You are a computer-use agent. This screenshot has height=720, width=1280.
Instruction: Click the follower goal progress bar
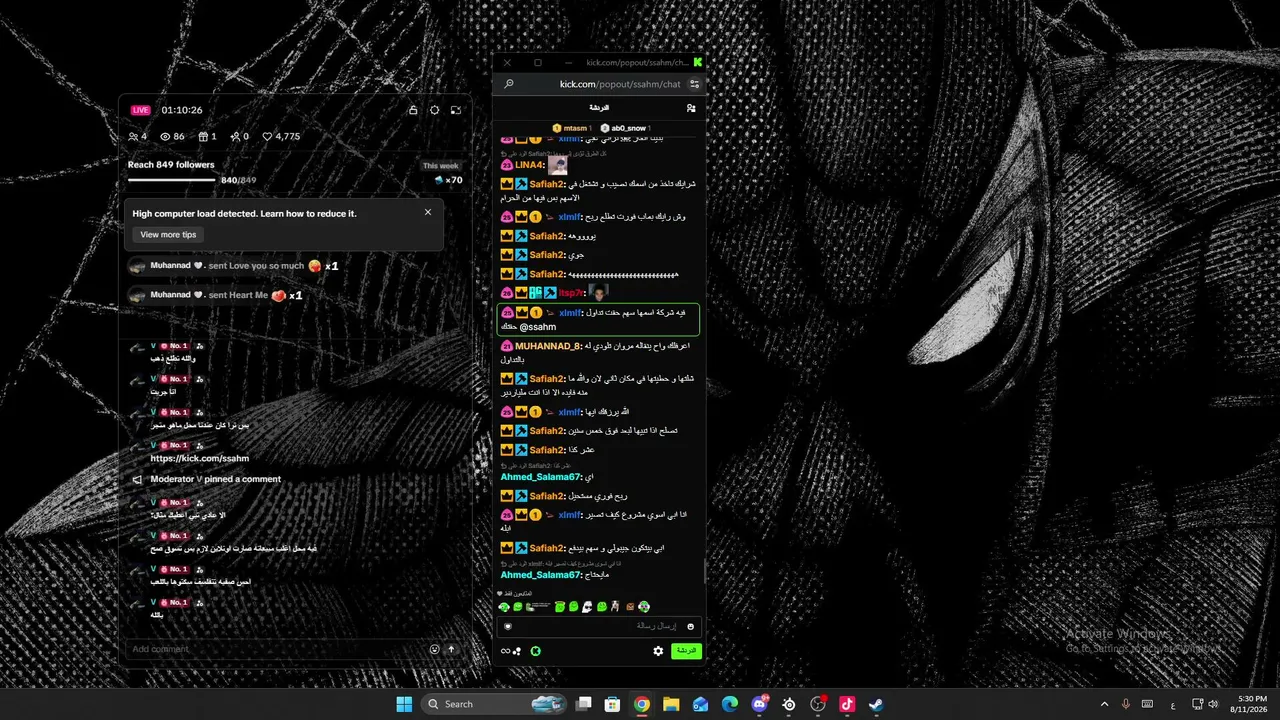pos(172,180)
